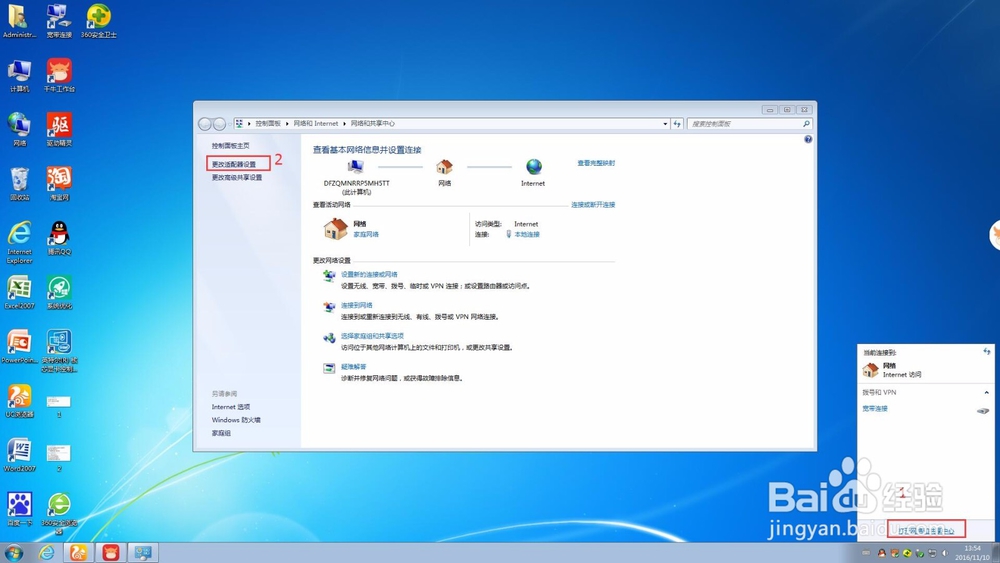Open the 网络 desktop icon
The height and width of the screenshot is (563, 1000).
click(19, 129)
